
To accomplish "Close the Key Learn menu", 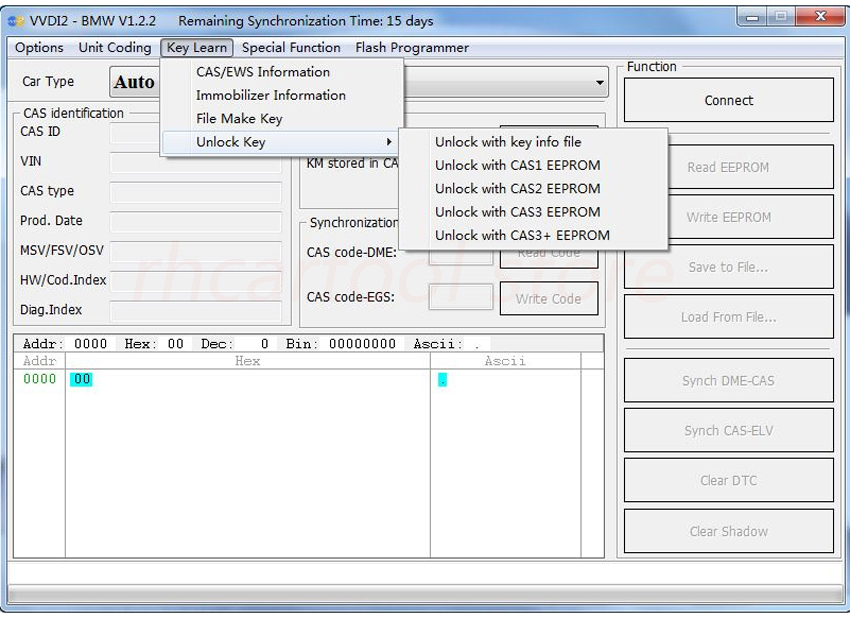I will [197, 48].
